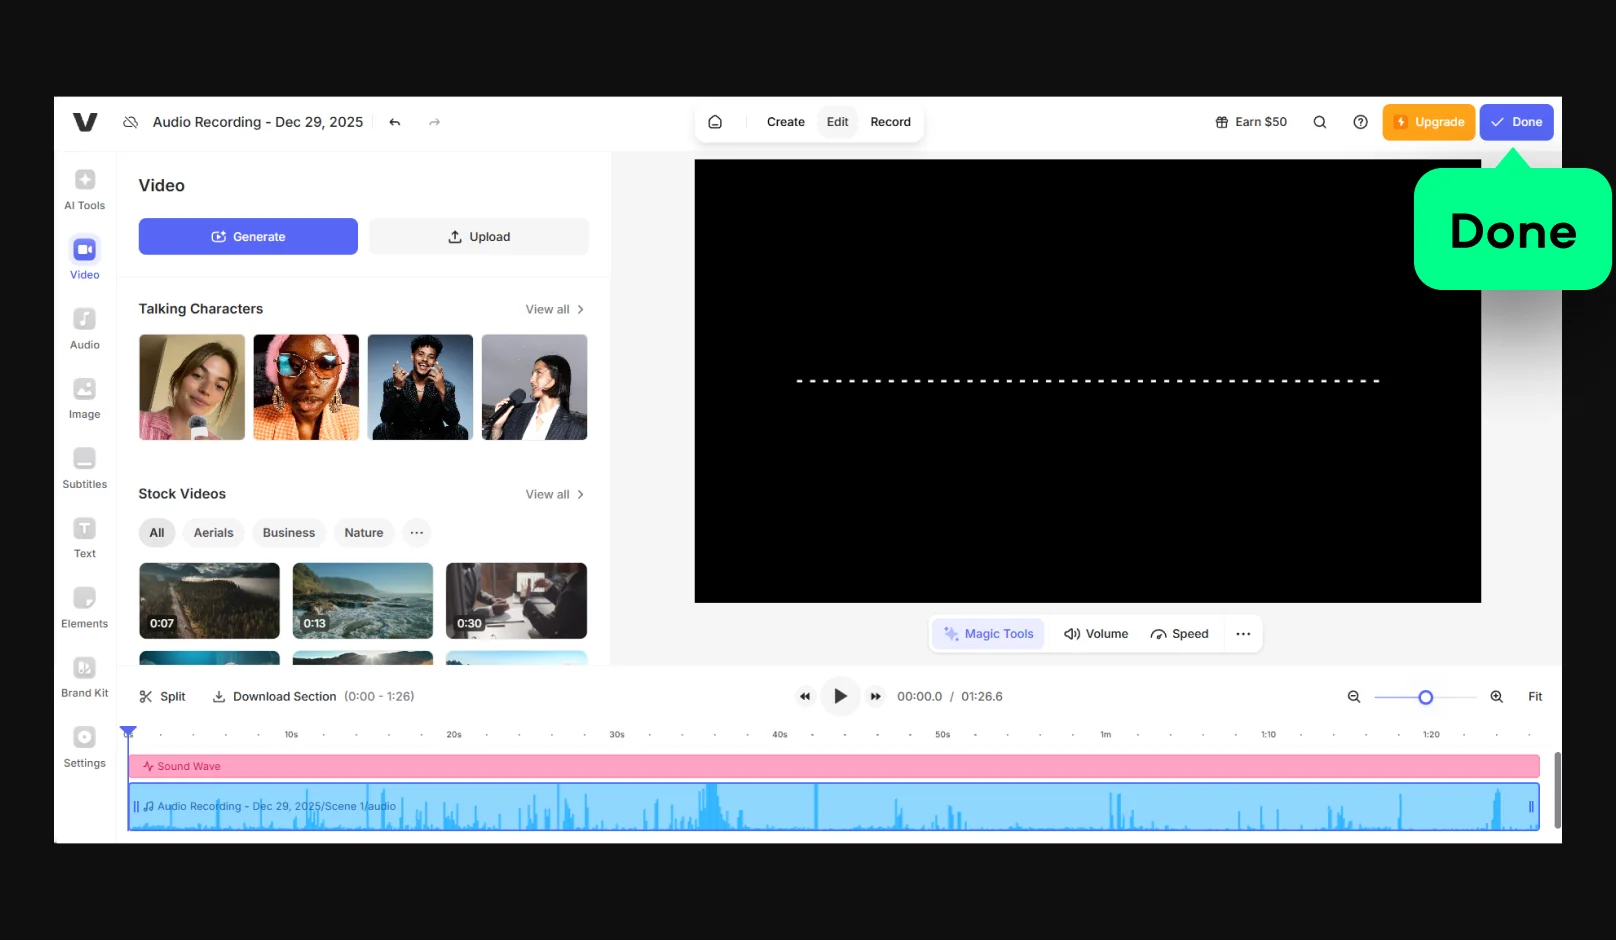The image size is (1616, 940).
Task: Switch to the Record tab
Action: coord(890,122)
